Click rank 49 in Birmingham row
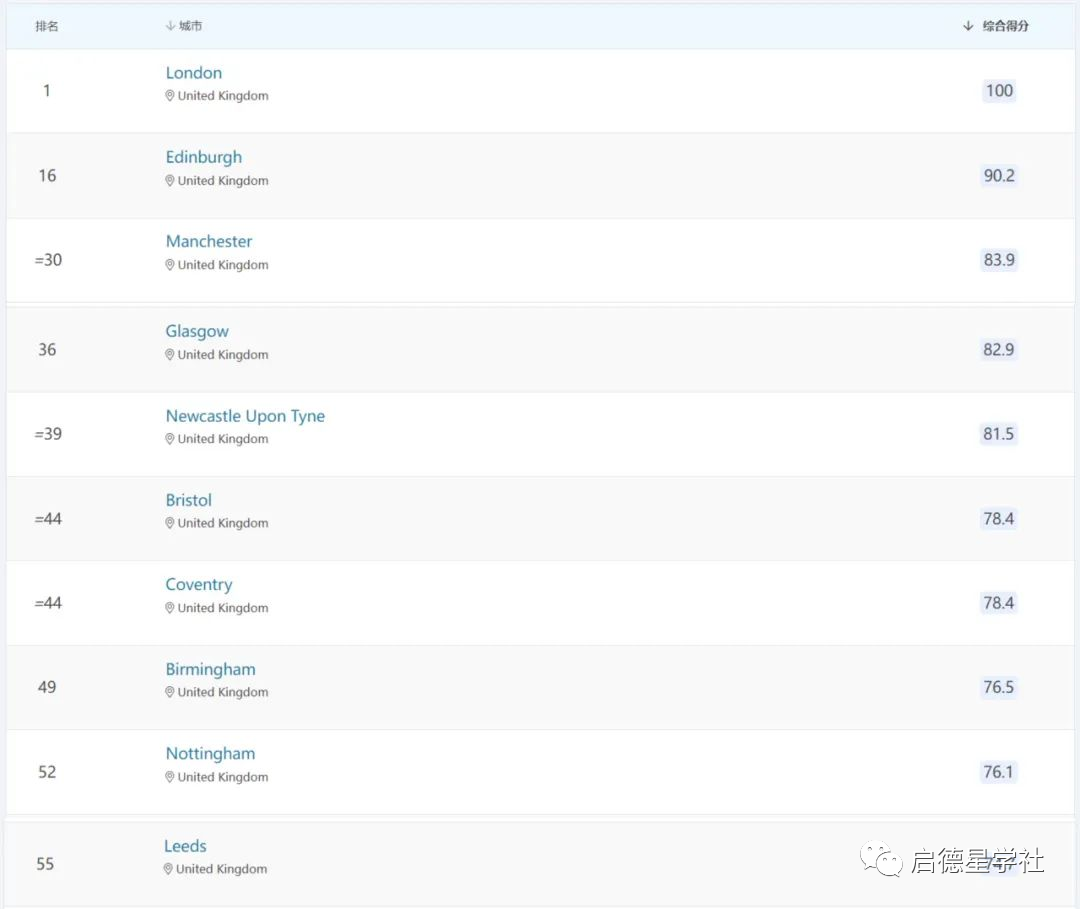1080x909 pixels. [47, 687]
